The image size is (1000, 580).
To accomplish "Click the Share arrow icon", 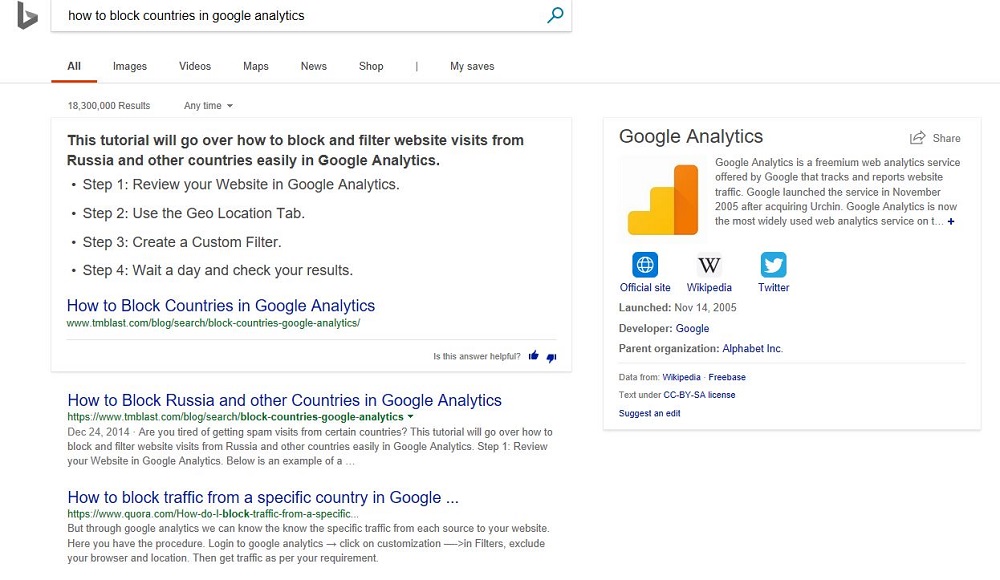I will point(917,138).
